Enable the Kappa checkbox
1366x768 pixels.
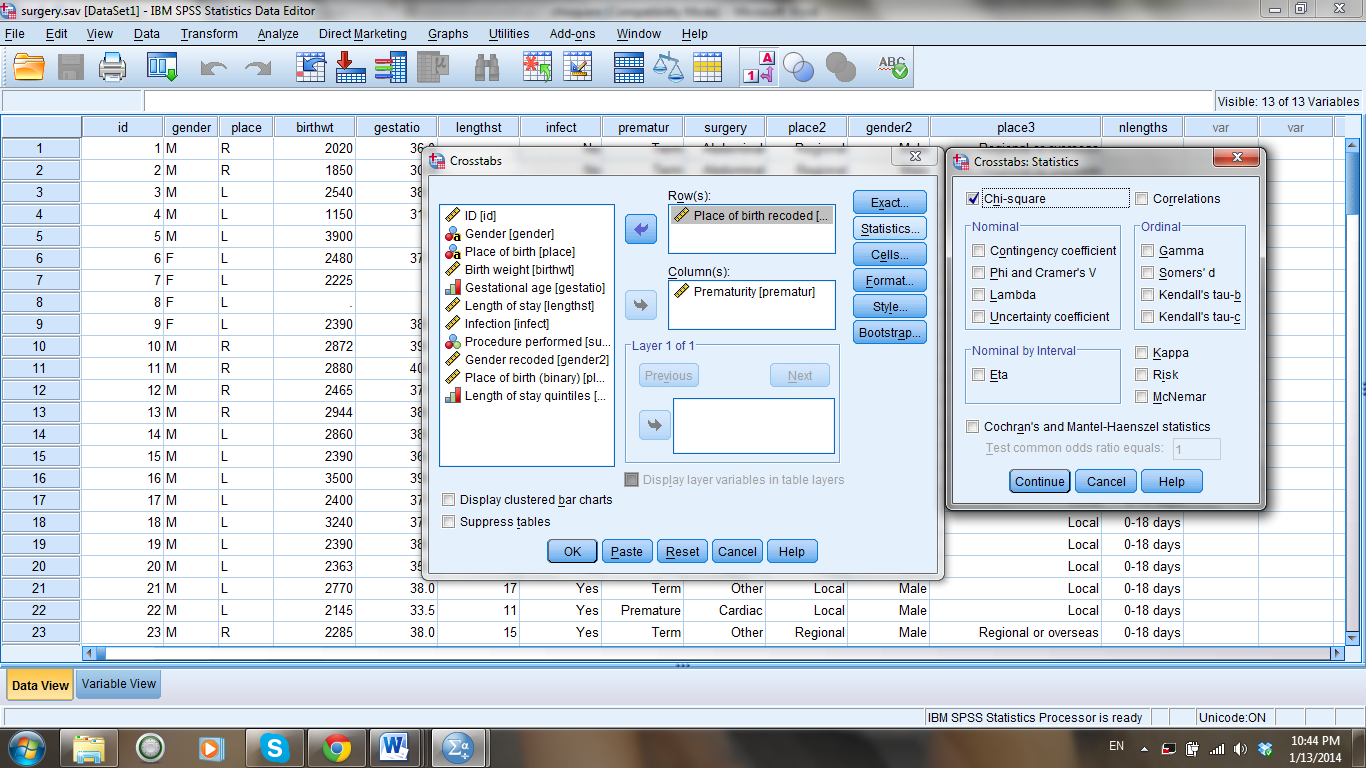click(1141, 353)
